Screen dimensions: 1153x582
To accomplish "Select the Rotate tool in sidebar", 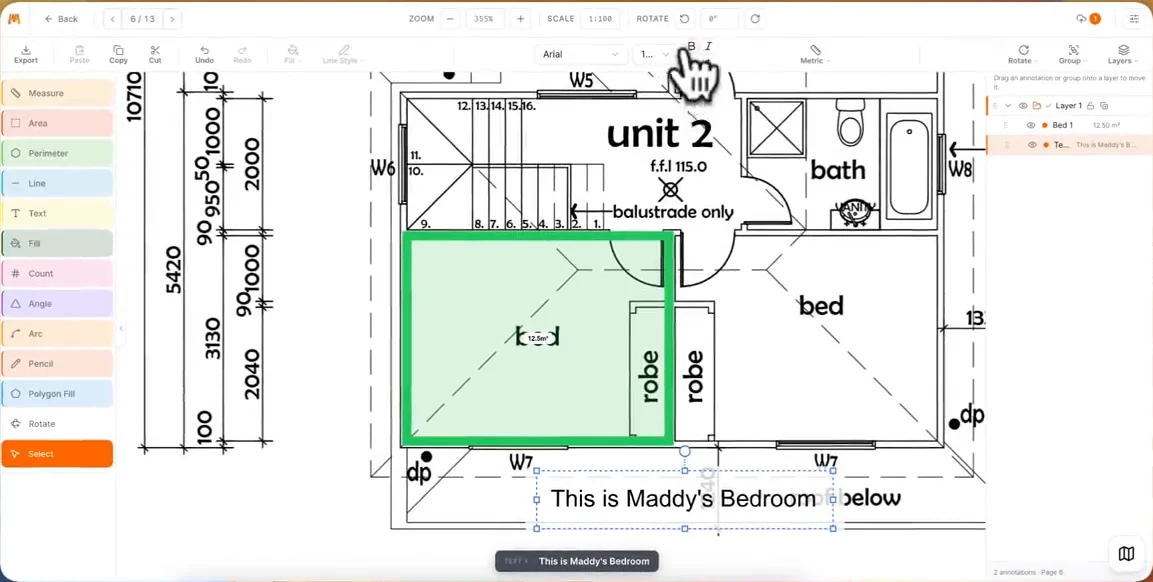I will click(x=57, y=424).
